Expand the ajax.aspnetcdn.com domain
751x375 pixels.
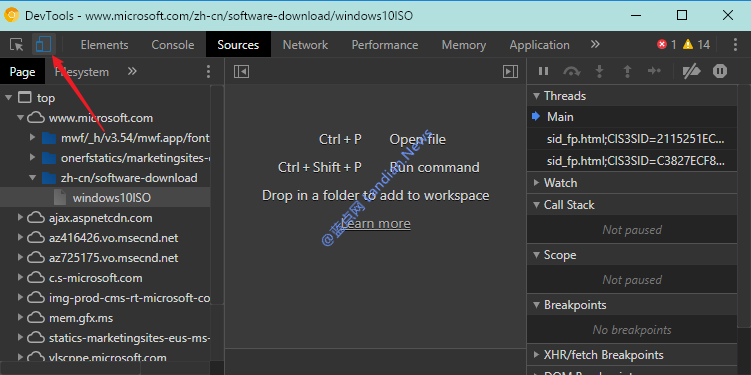20,218
